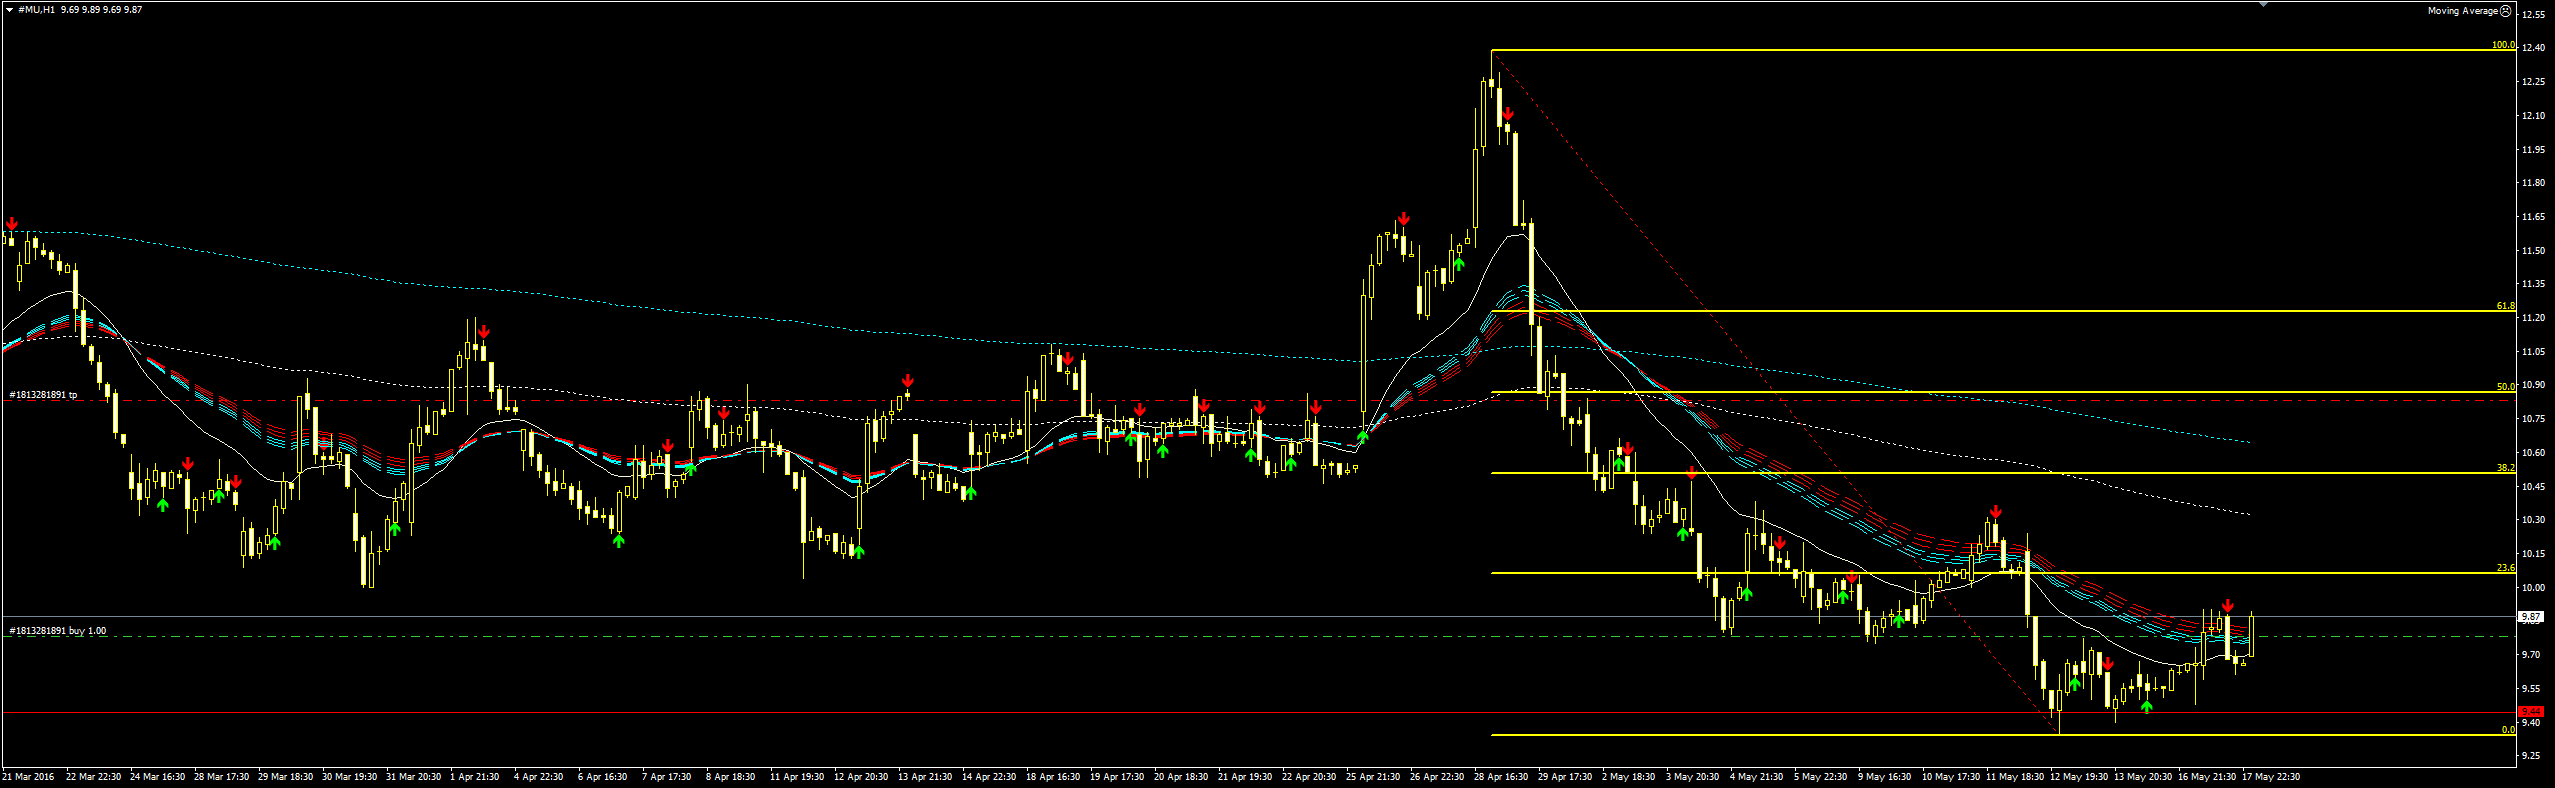Click the "12.10" price scale value
This screenshot has height=788, width=2555.
[x=2533, y=116]
